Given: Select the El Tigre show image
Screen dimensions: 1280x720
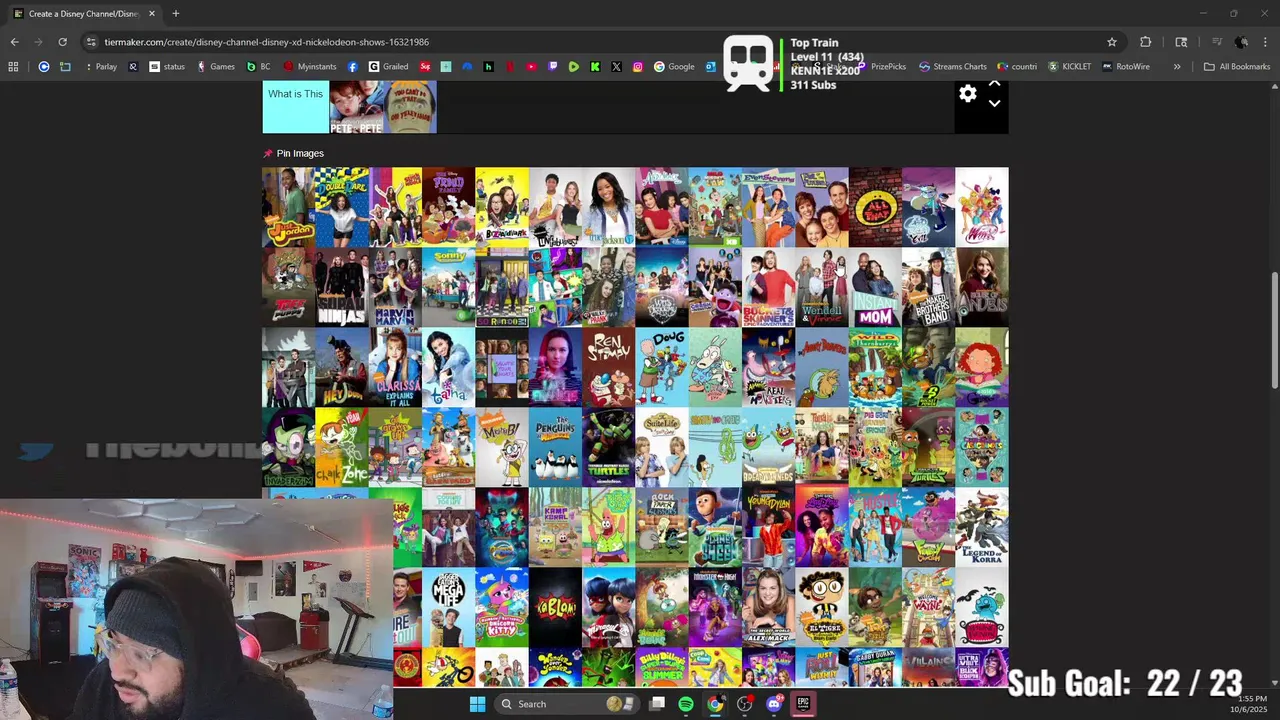Looking at the screenshot, I should tap(822, 607).
